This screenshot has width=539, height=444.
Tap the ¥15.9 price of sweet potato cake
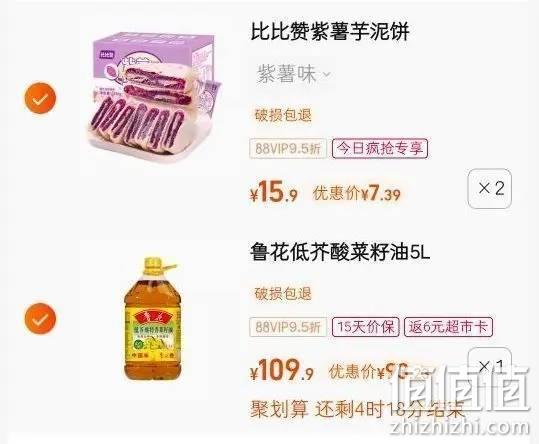pyautogui.click(x=274, y=192)
